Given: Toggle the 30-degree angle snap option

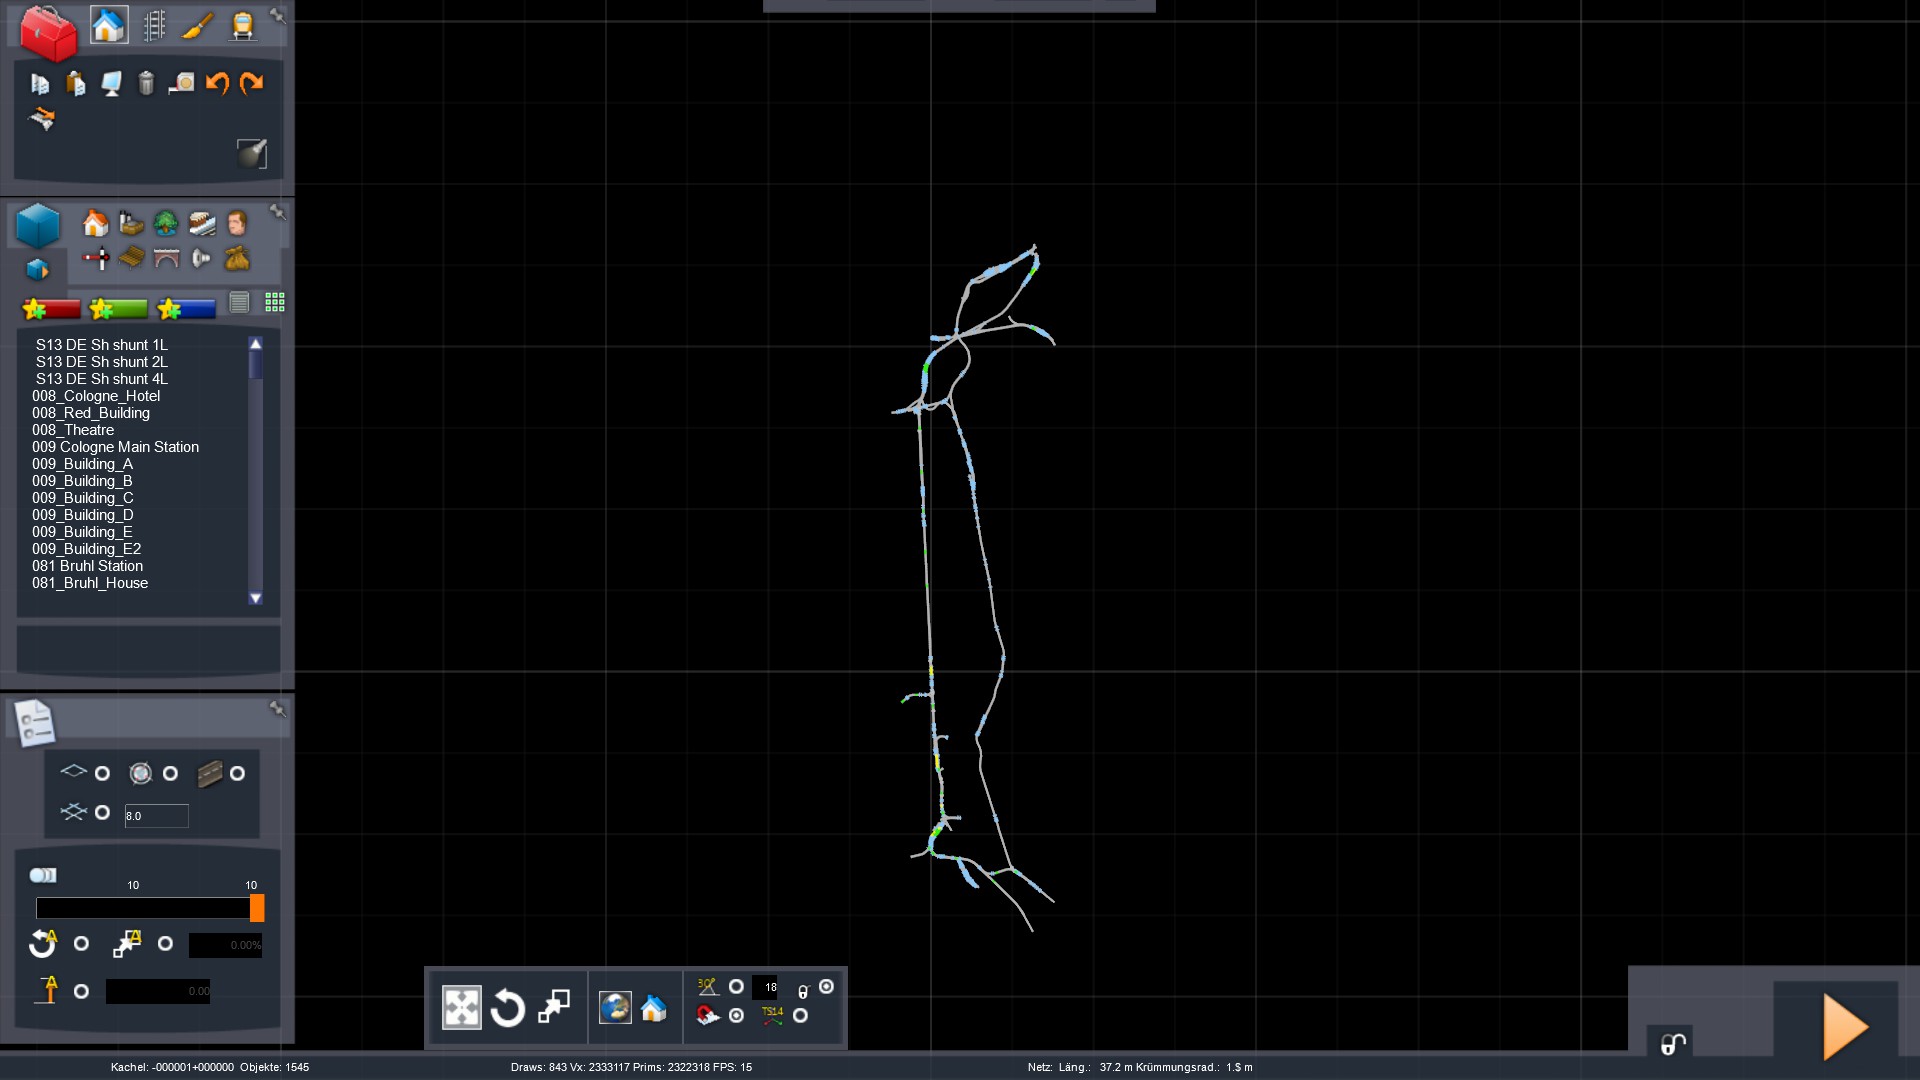Looking at the screenshot, I should [x=736, y=987].
